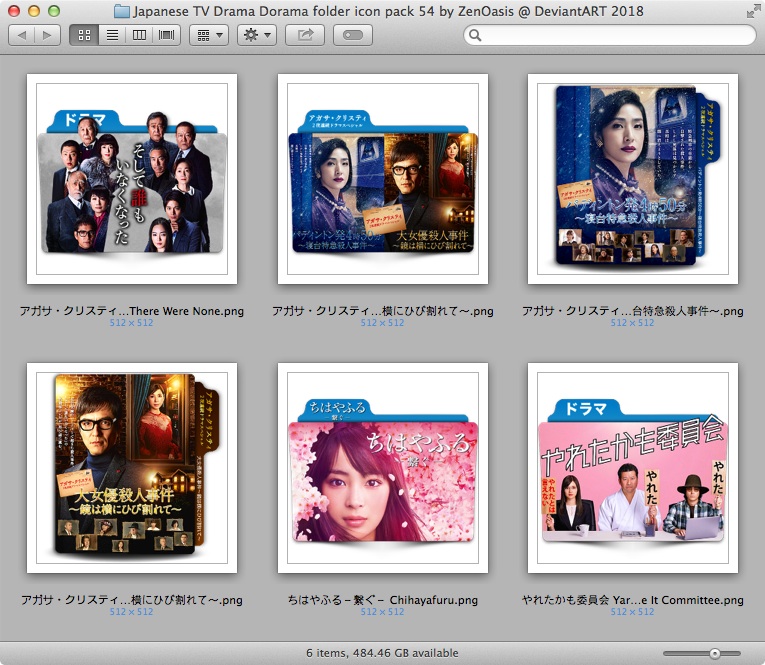Click filename 'ちはやふる -繋ぐ- Chihayafuru.png'
The image size is (765, 665).
(x=382, y=600)
